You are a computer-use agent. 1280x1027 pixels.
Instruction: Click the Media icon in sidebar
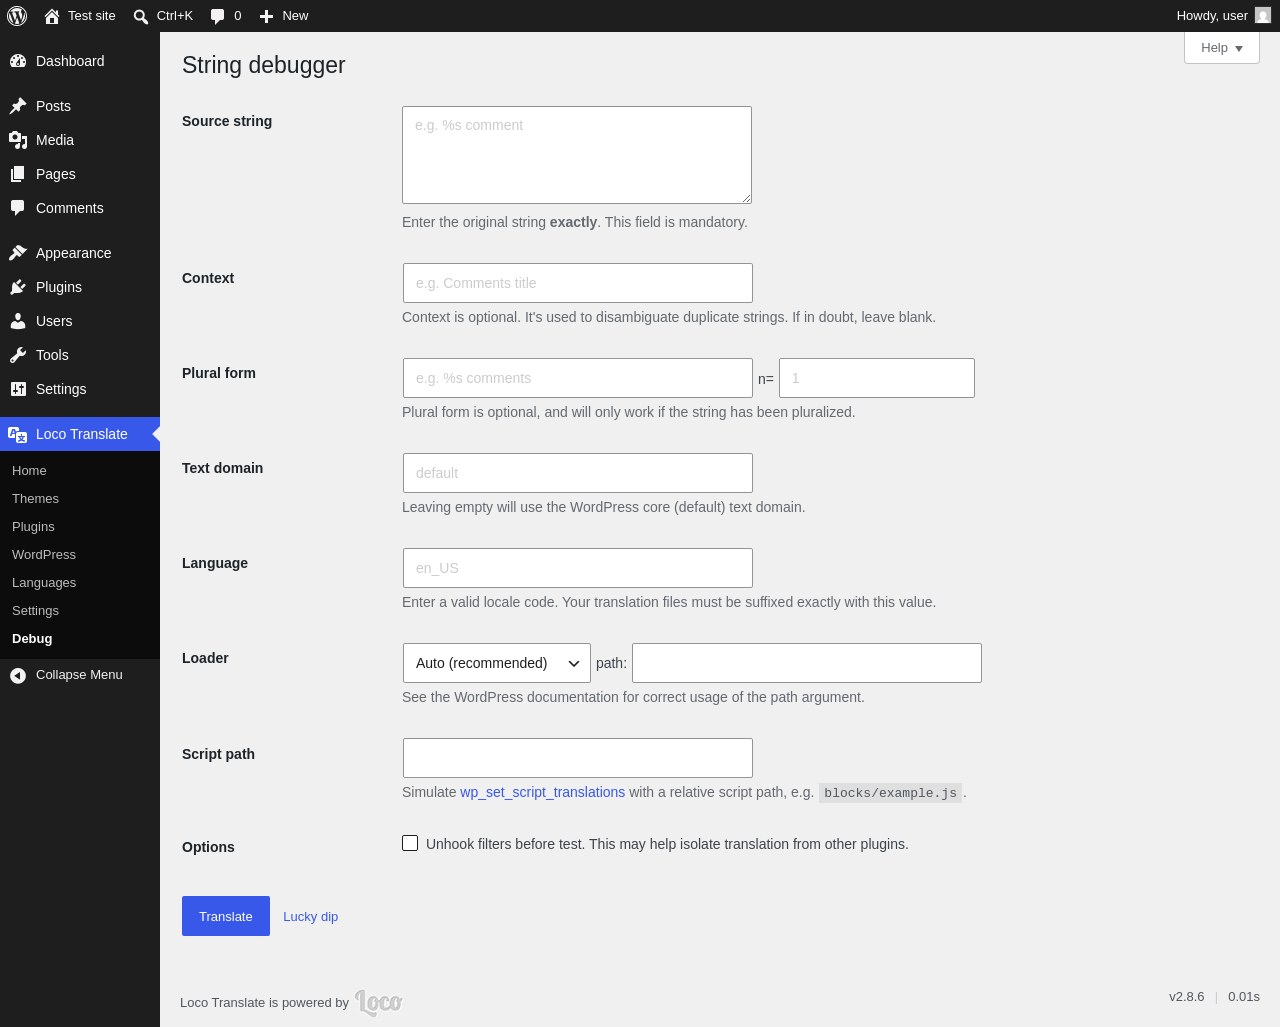click(18, 140)
